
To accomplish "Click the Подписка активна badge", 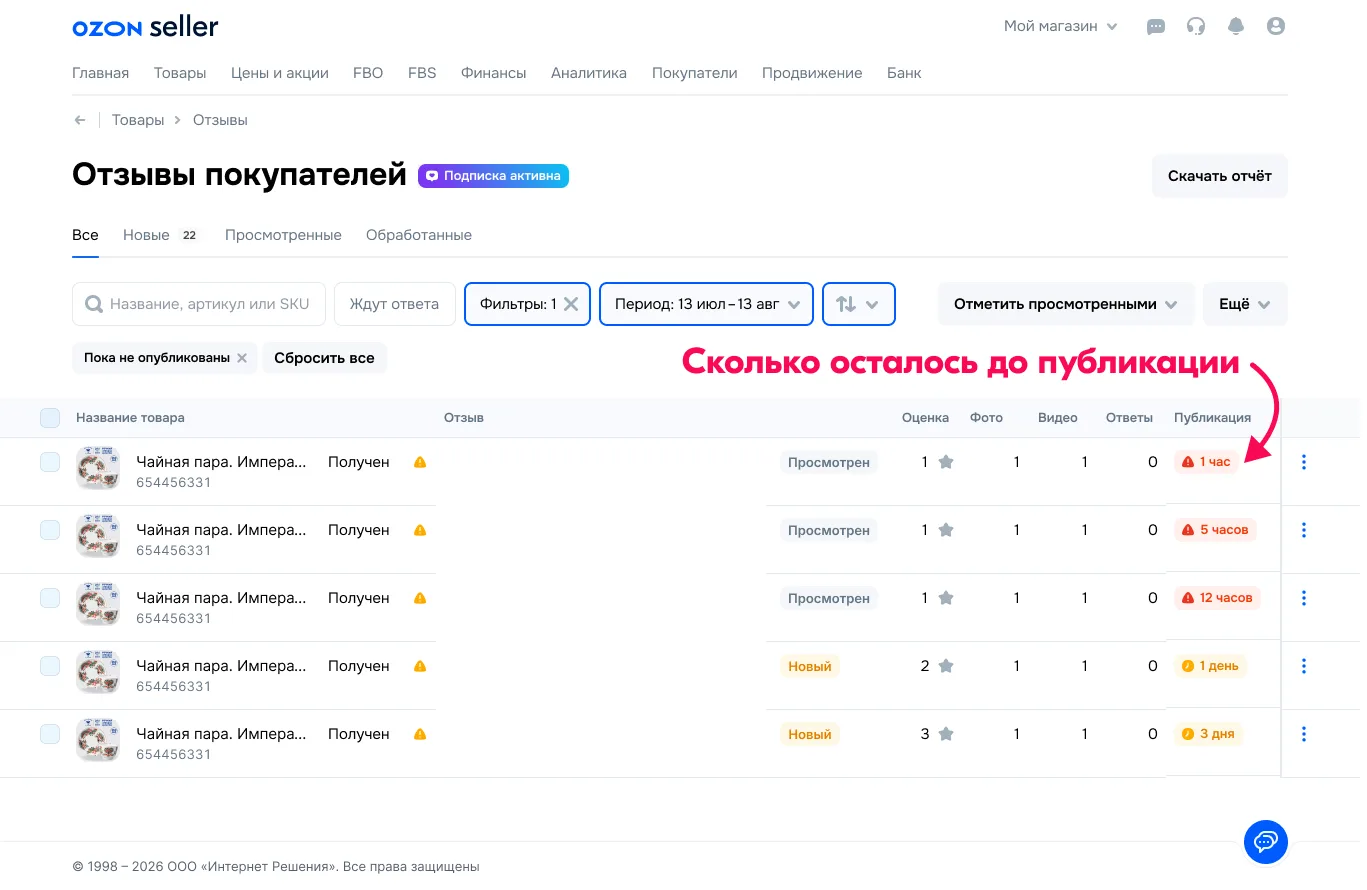I will (x=493, y=176).
